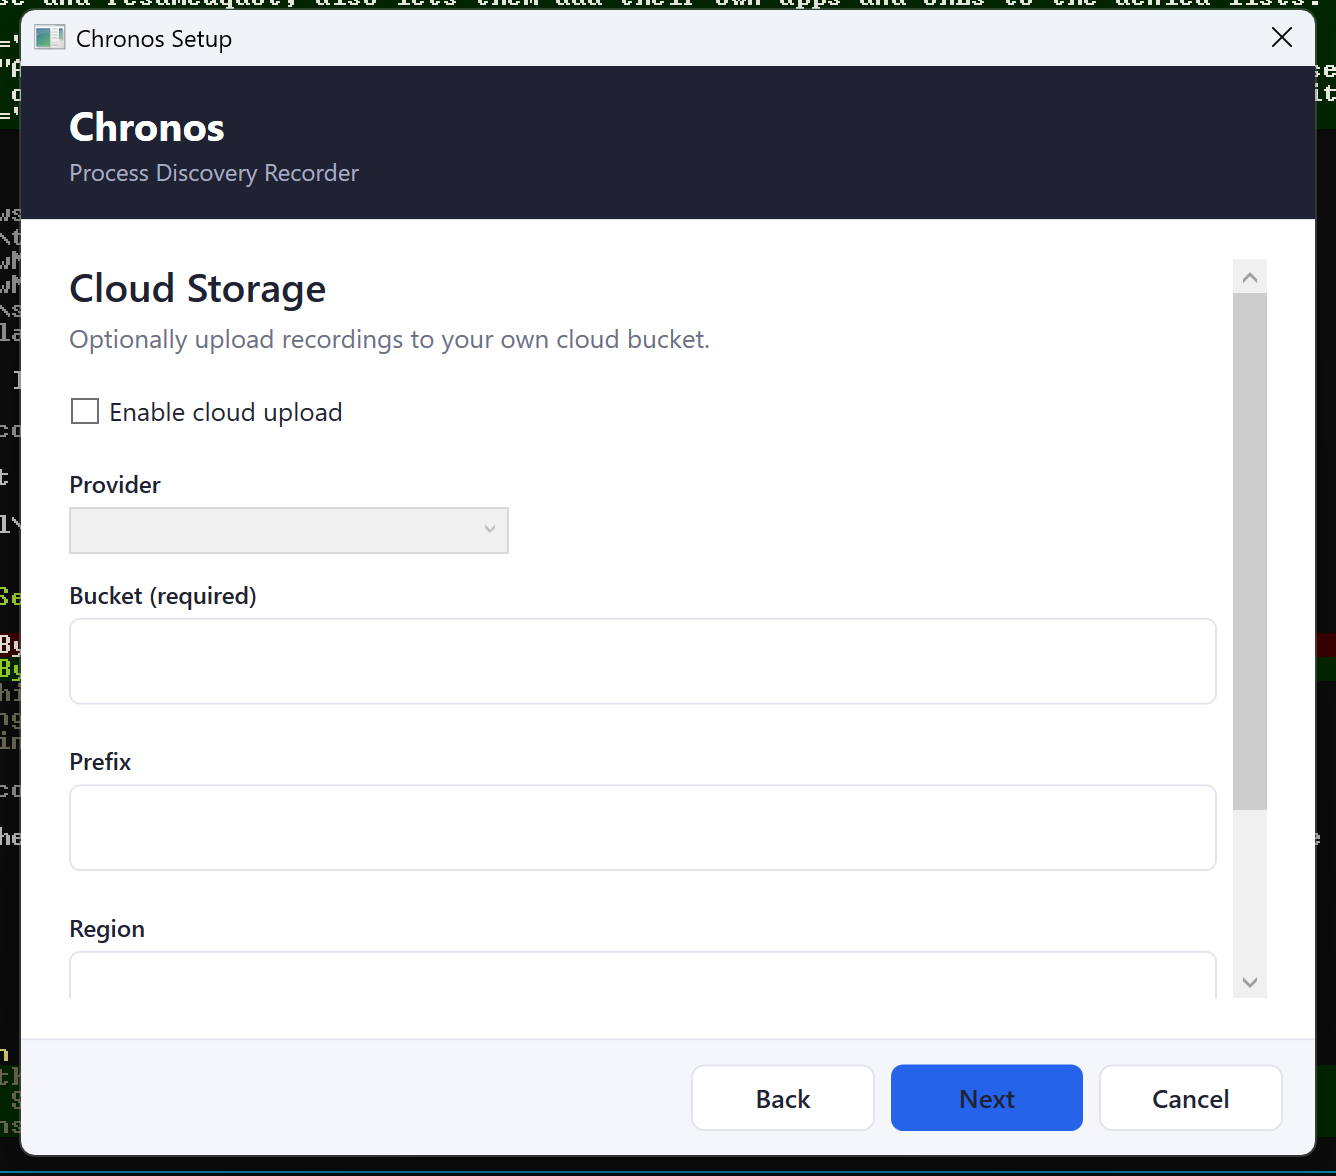
Task: Go to the next setup step
Action: (987, 1098)
